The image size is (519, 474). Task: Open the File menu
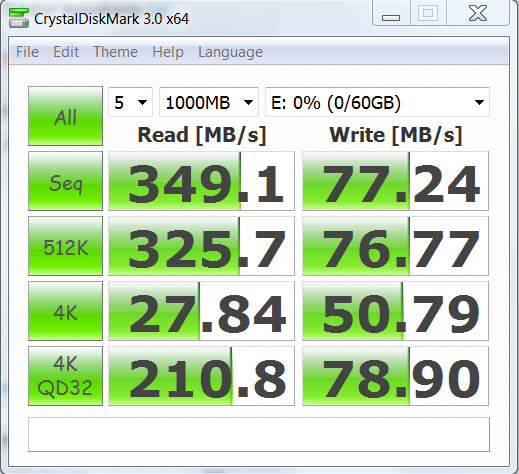click(x=27, y=52)
